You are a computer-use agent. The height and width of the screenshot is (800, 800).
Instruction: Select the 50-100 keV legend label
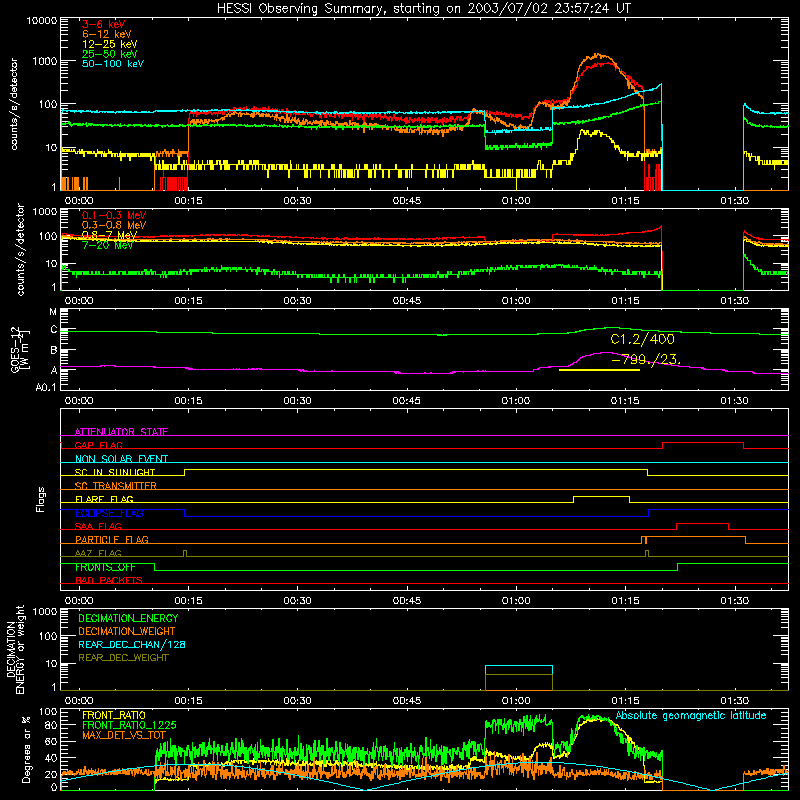[x=113, y=64]
